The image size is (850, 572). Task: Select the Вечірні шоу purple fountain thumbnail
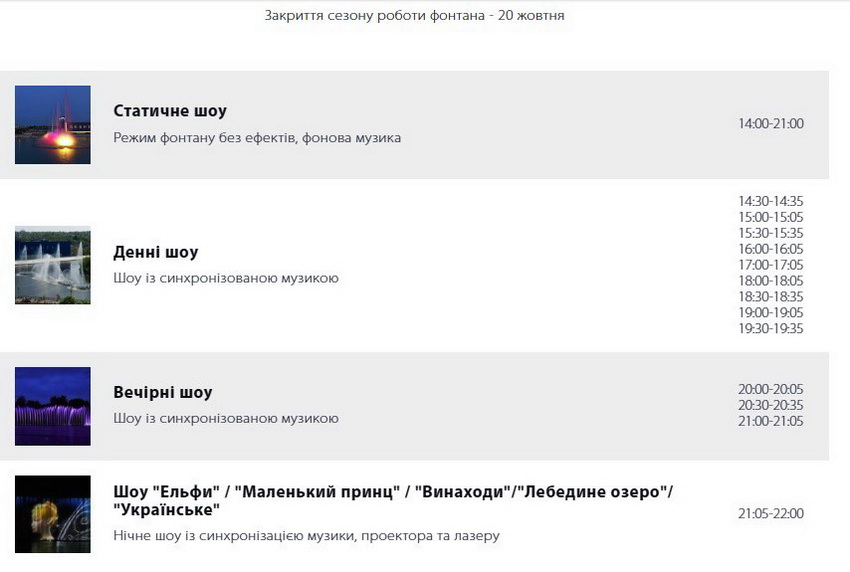[x=53, y=405]
